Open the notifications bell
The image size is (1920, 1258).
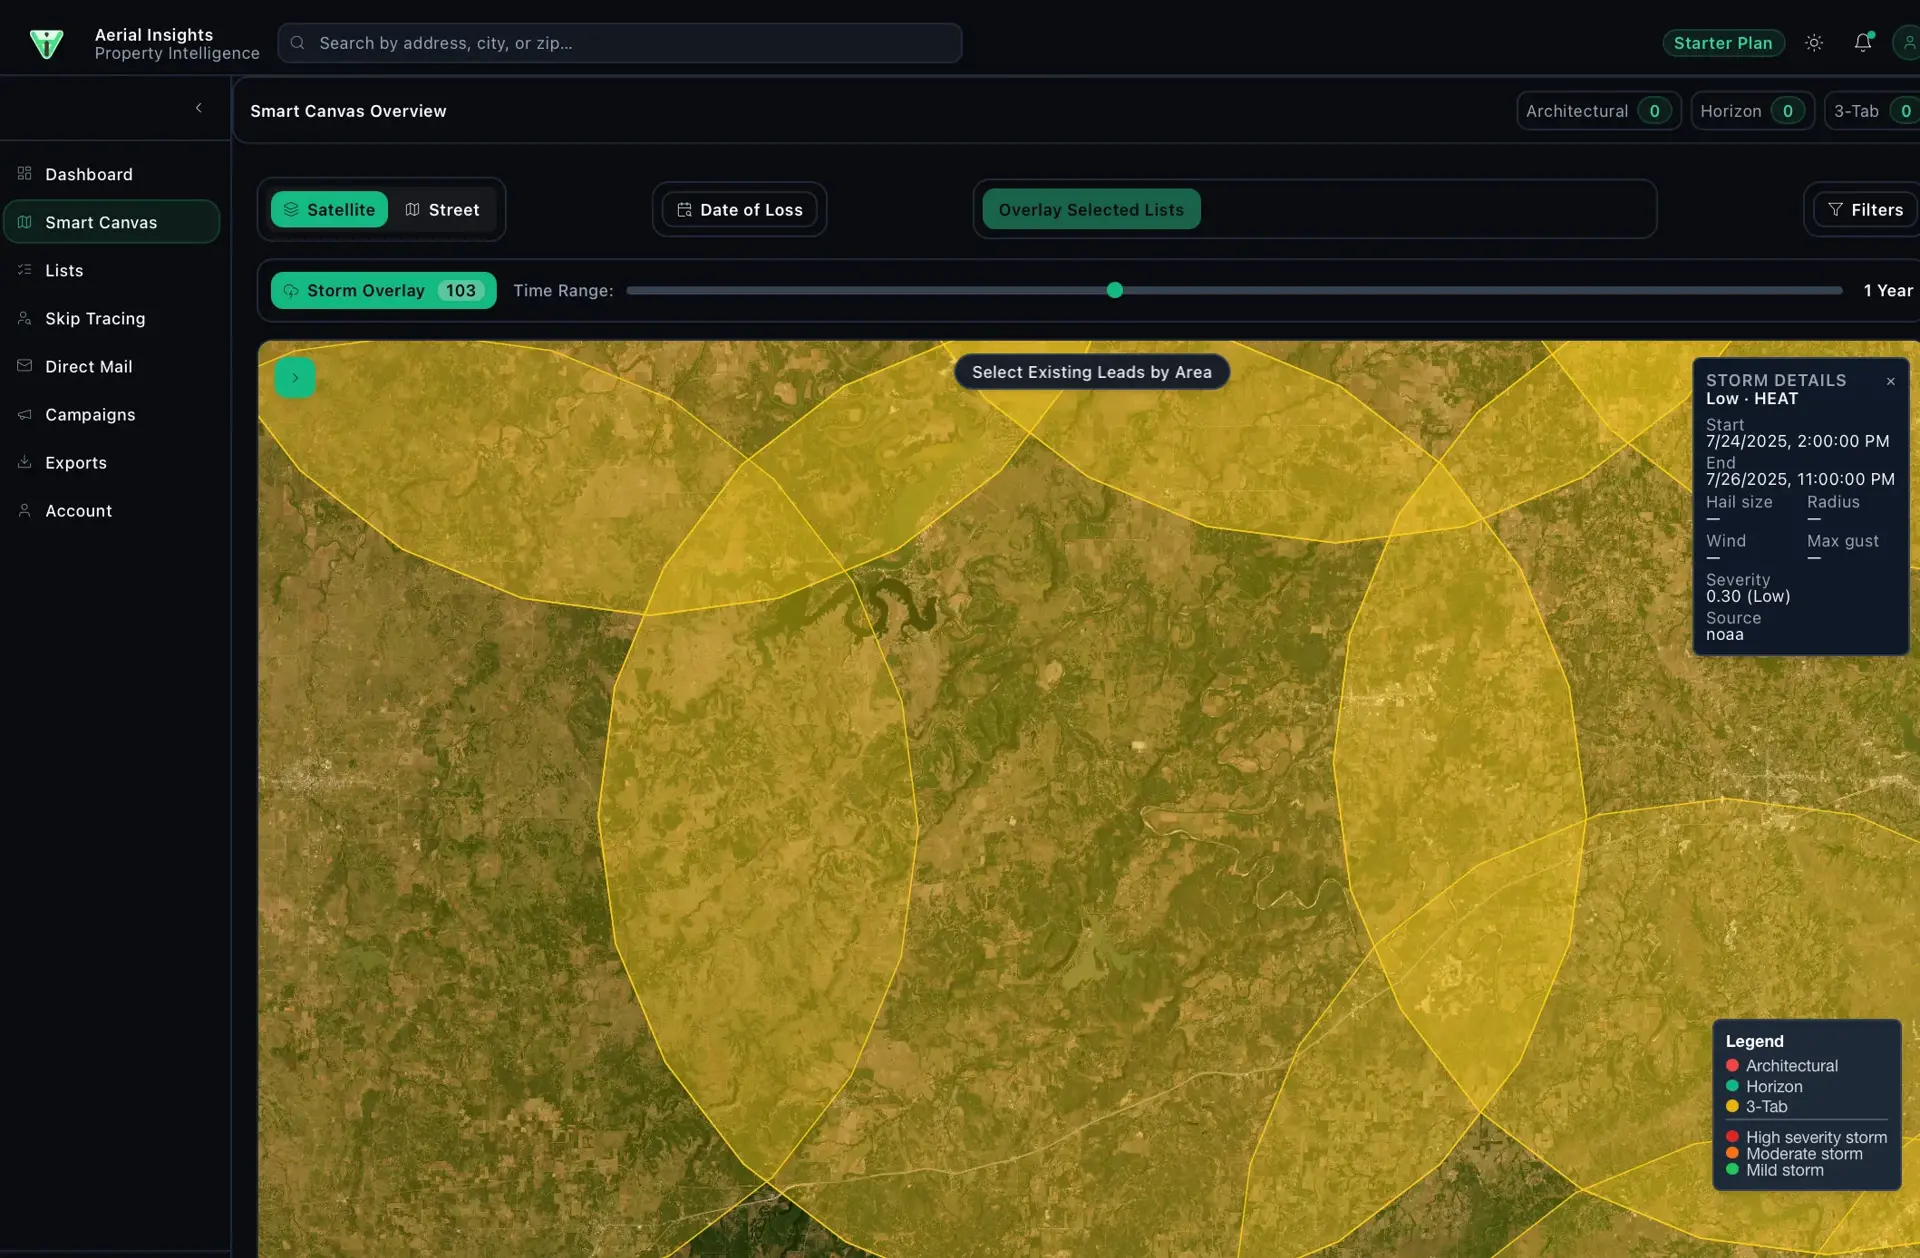pos(1862,43)
